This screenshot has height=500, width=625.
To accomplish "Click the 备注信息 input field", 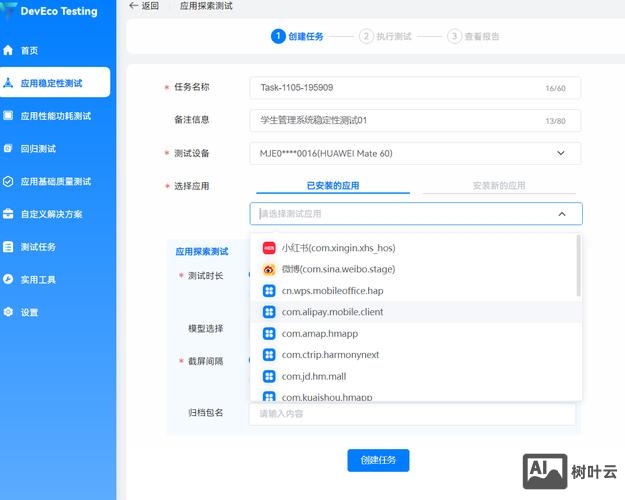I will tap(415, 120).
